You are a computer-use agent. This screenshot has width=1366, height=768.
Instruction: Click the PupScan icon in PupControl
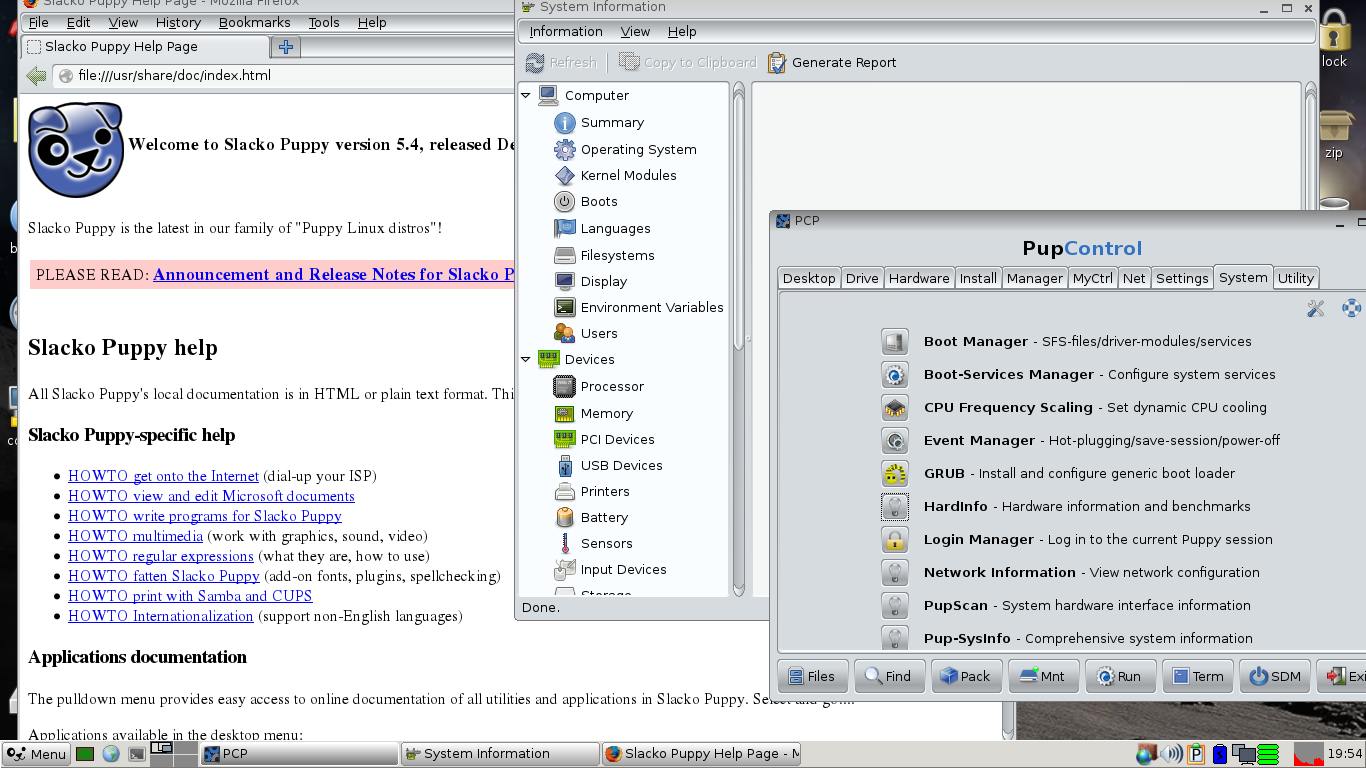tap(895, 605)
